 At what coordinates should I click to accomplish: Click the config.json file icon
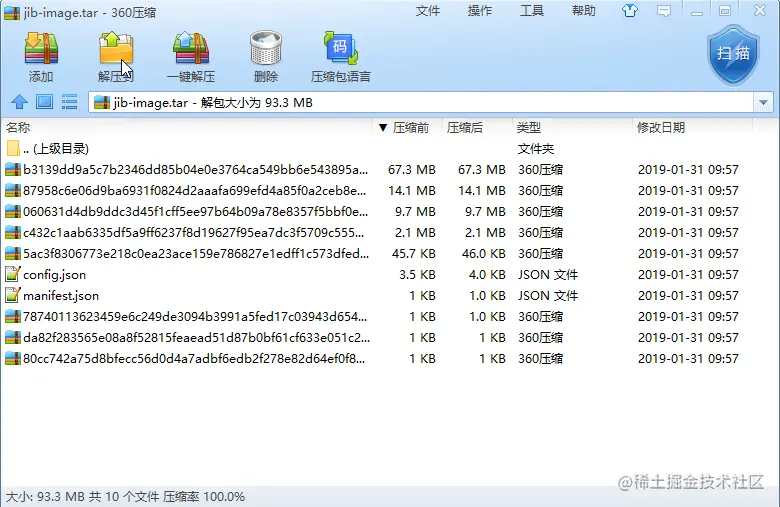point(12,275)
